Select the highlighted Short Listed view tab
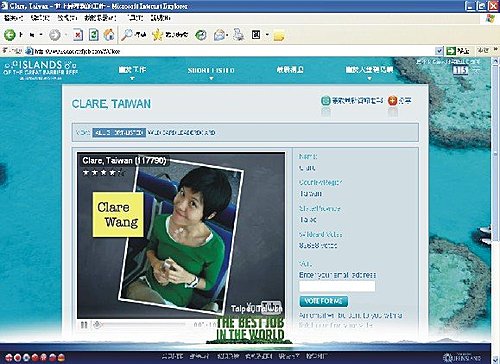The width and height of the screenshot is (500, 364). pyautogui.click(x=119, y=132)
